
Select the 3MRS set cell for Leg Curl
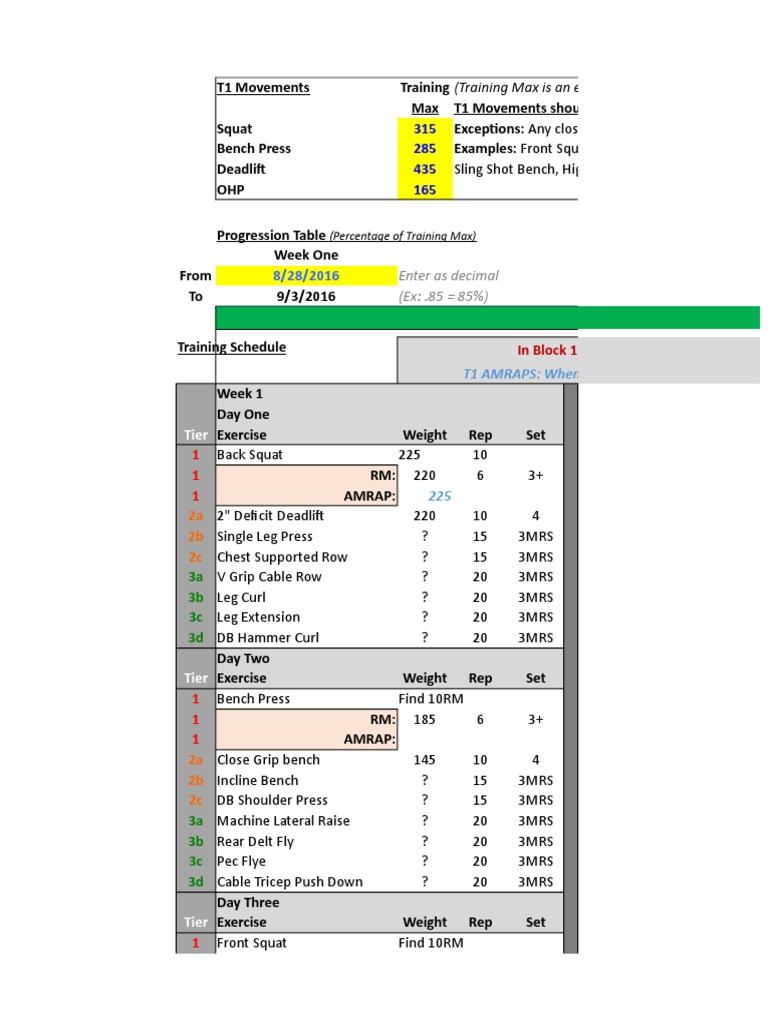[x=536, y=598]
